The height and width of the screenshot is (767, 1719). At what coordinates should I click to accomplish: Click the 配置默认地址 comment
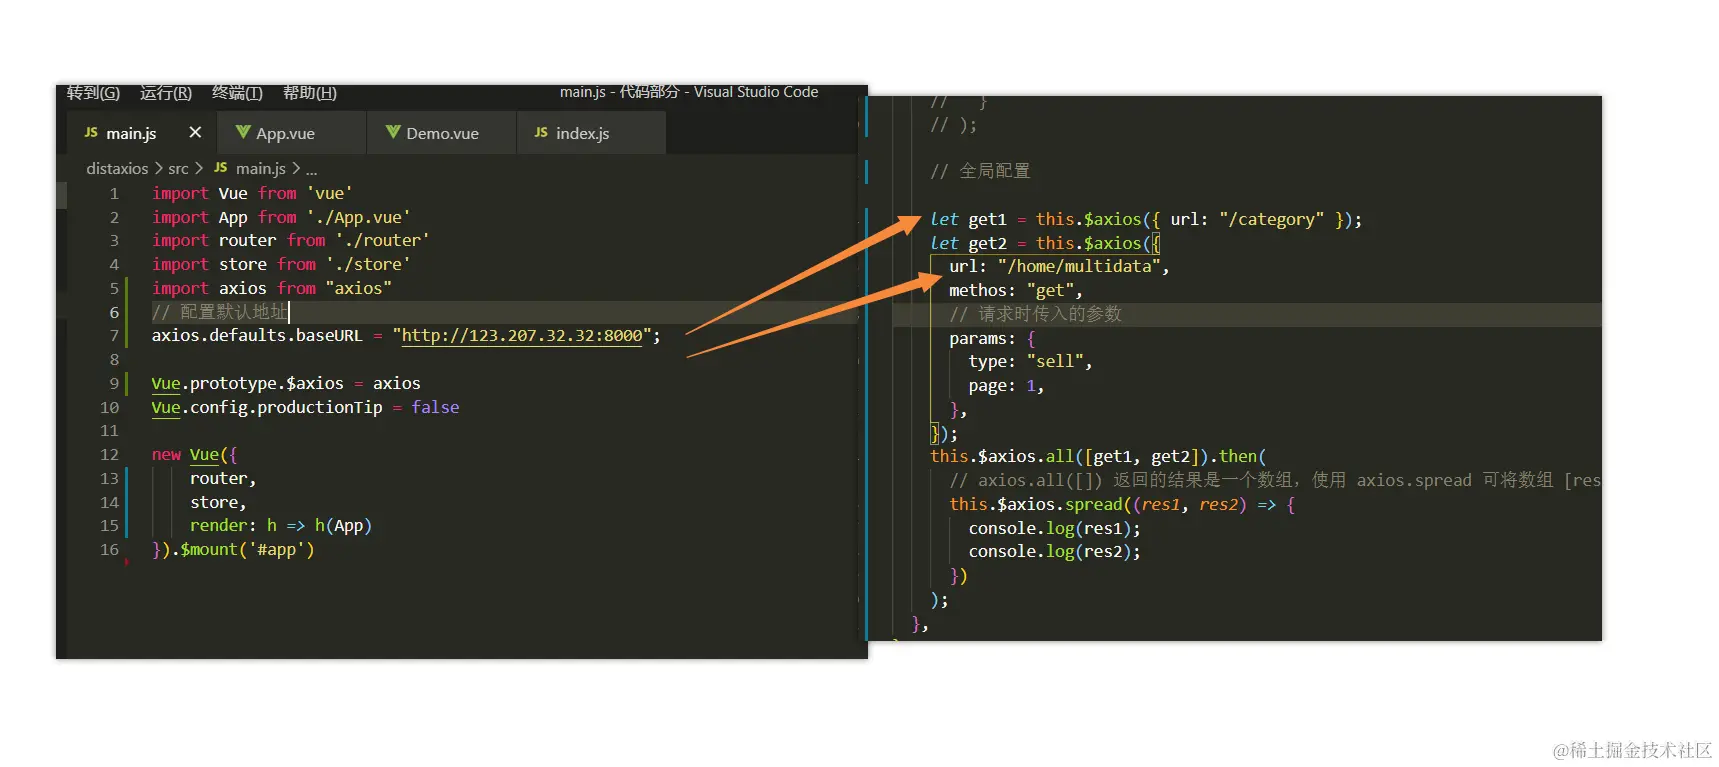pos(220,312)
